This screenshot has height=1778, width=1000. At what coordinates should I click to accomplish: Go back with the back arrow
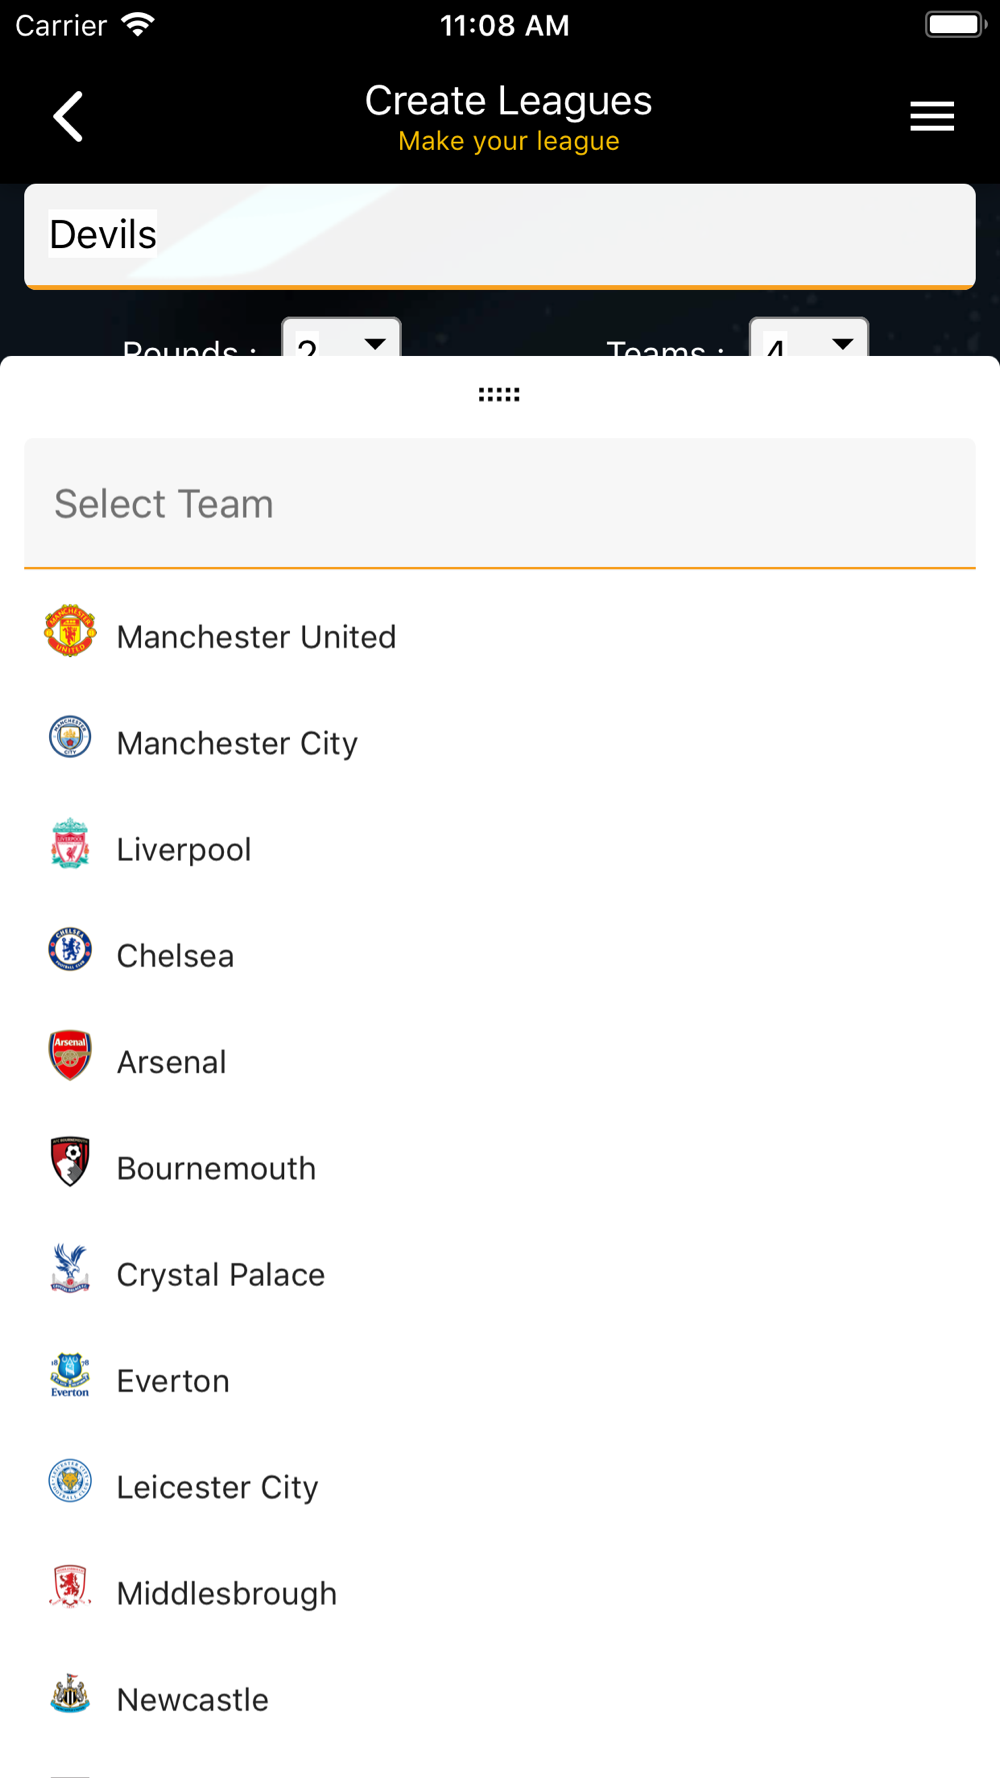pos(68,116)
